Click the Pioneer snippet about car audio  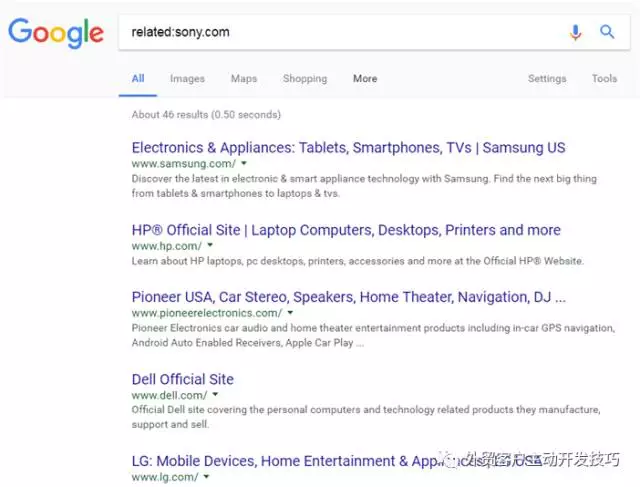[x=373, y=335]
